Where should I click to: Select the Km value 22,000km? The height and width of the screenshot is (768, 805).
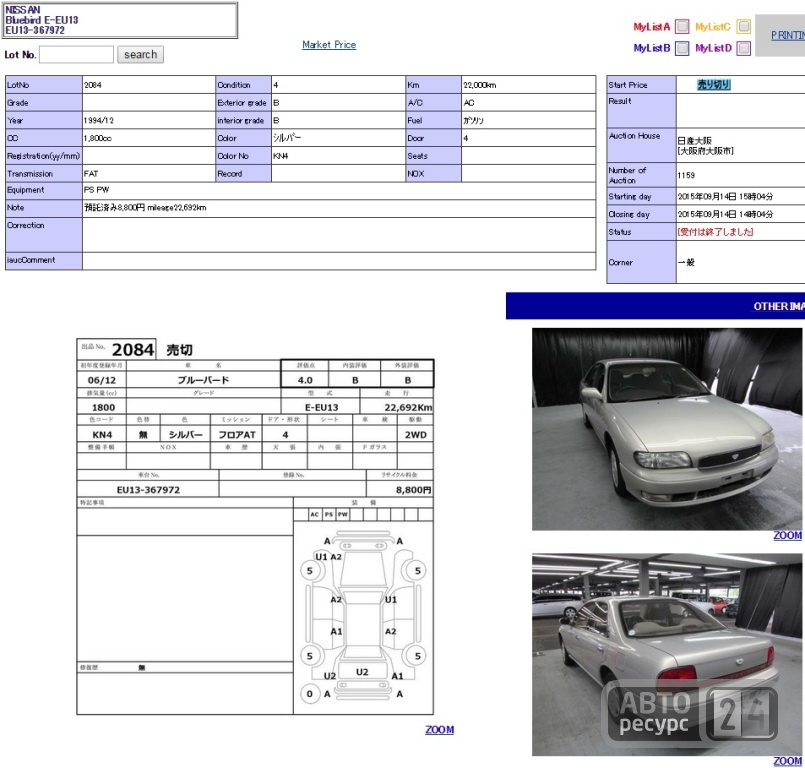(480, 85)
